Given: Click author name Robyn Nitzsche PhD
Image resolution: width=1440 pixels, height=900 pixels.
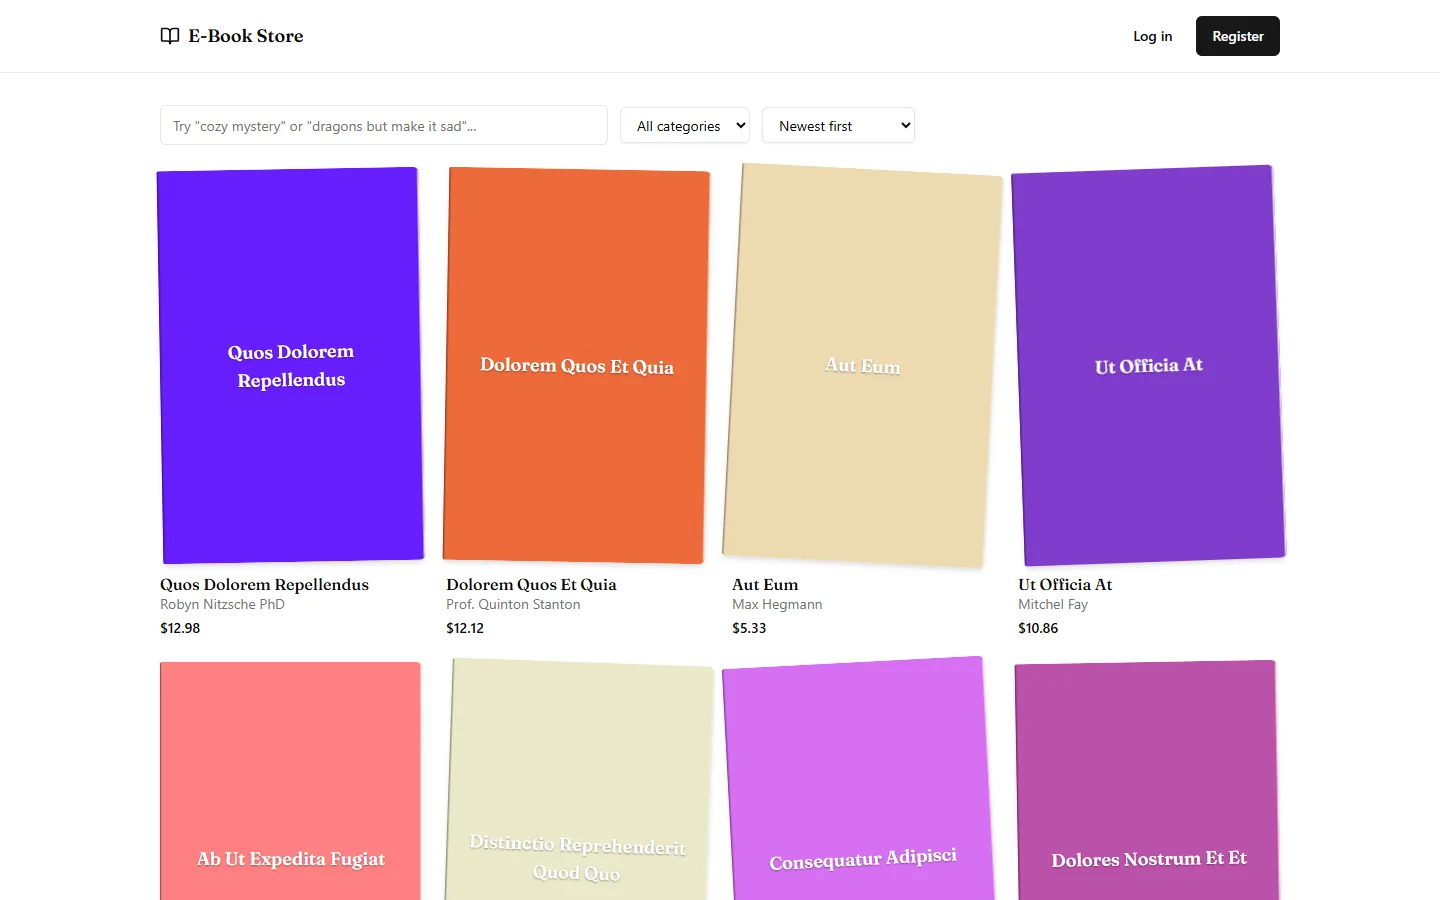Looking at the screenshot, I should tap(222, 604).
